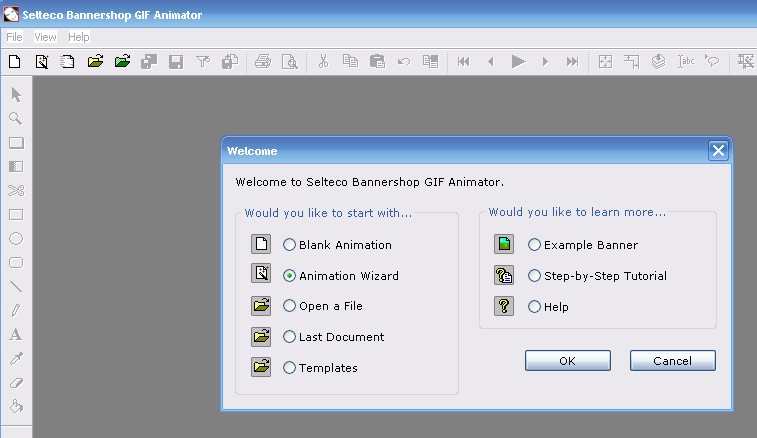Image resolution: width=757 pixels, height=438 pixels.
Task: Click the stacked pages toolbar icon
Action: (68, 62)
